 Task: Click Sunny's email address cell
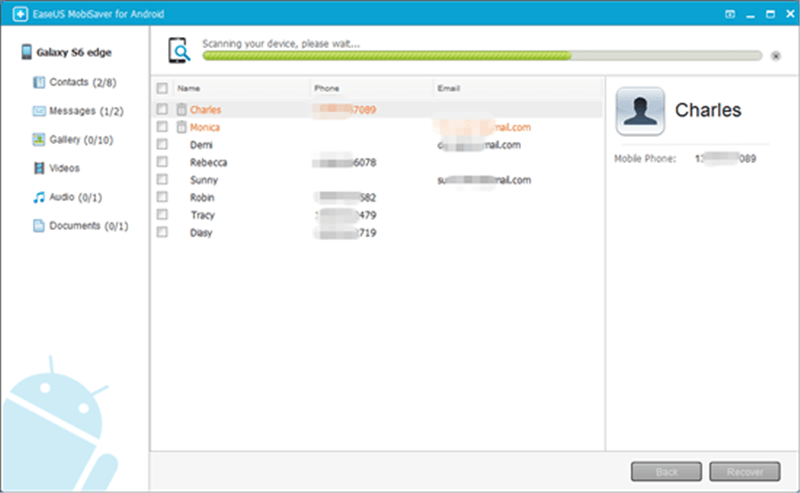(484, 180)
